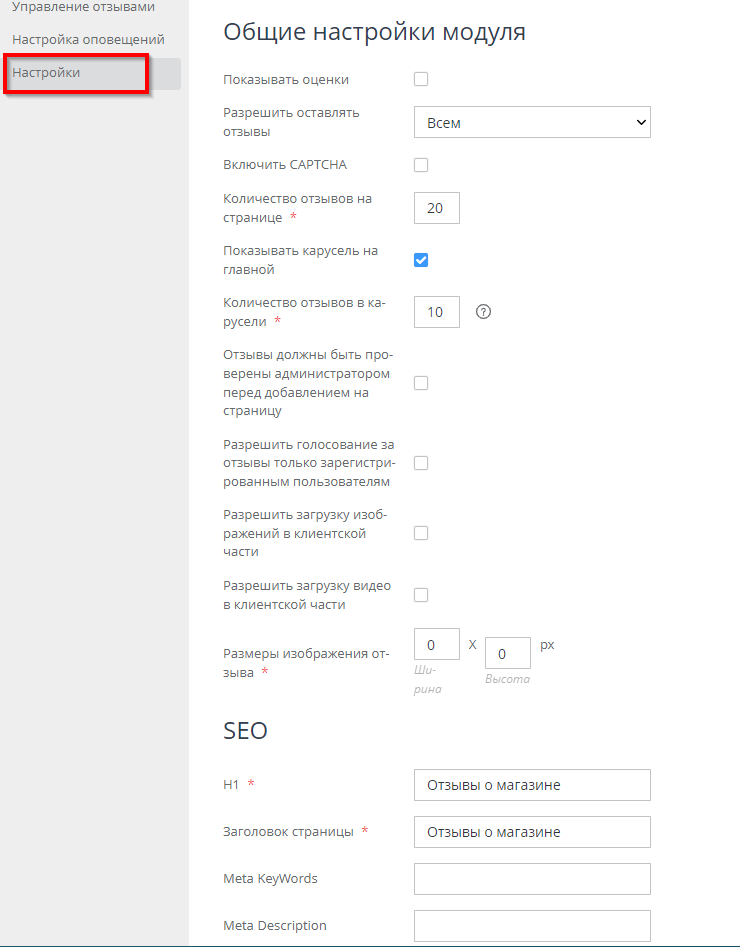Focus the carousel reviews count field
The image size is (740, 947).
pos(436,312)
